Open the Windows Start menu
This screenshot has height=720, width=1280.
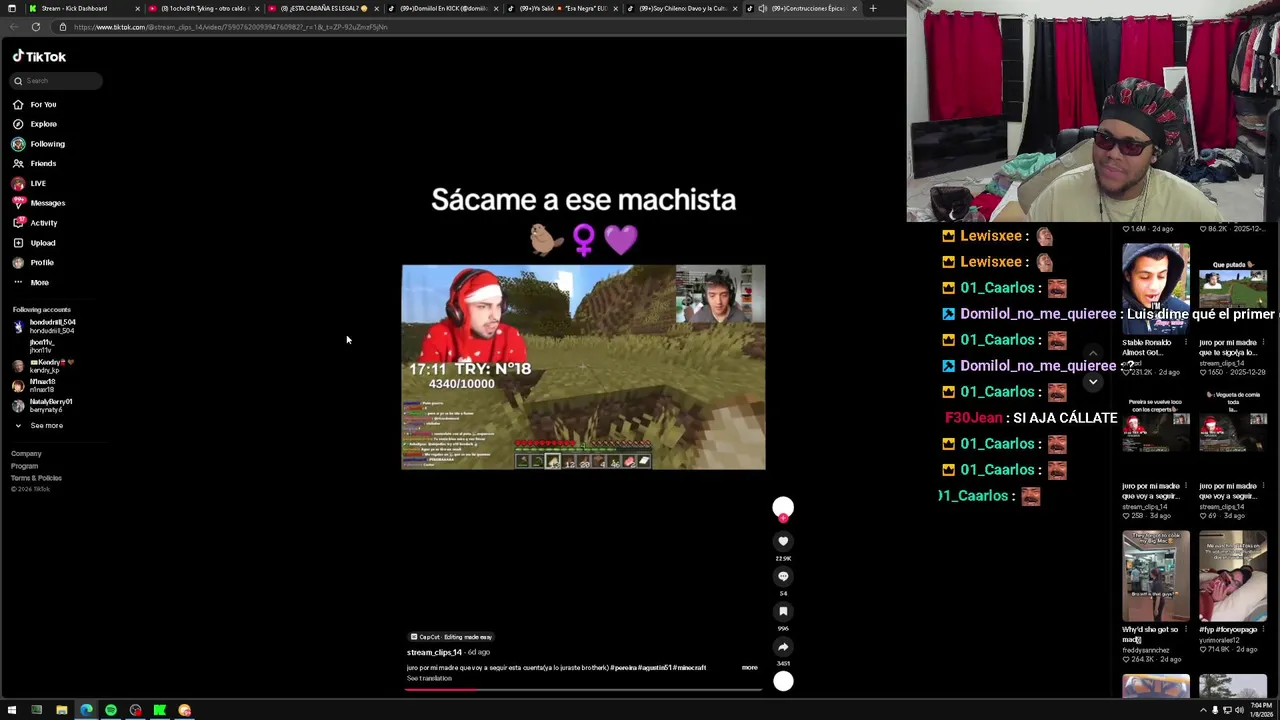coord(12,710)
